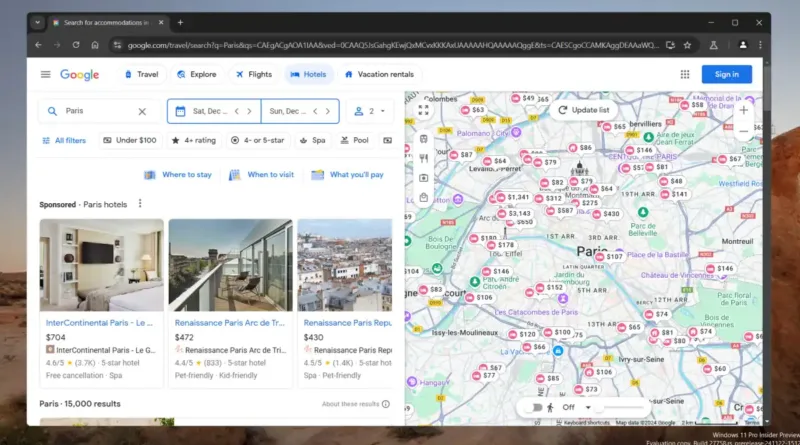Switch to the Vacation rentals tab
The image size is (800, 445).
[x=380, y=75]
